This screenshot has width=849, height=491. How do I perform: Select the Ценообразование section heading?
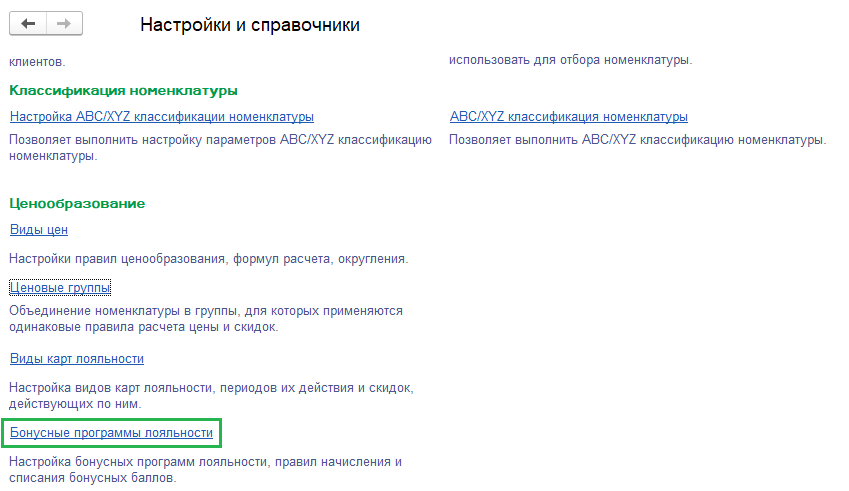(x=77, y=204)
